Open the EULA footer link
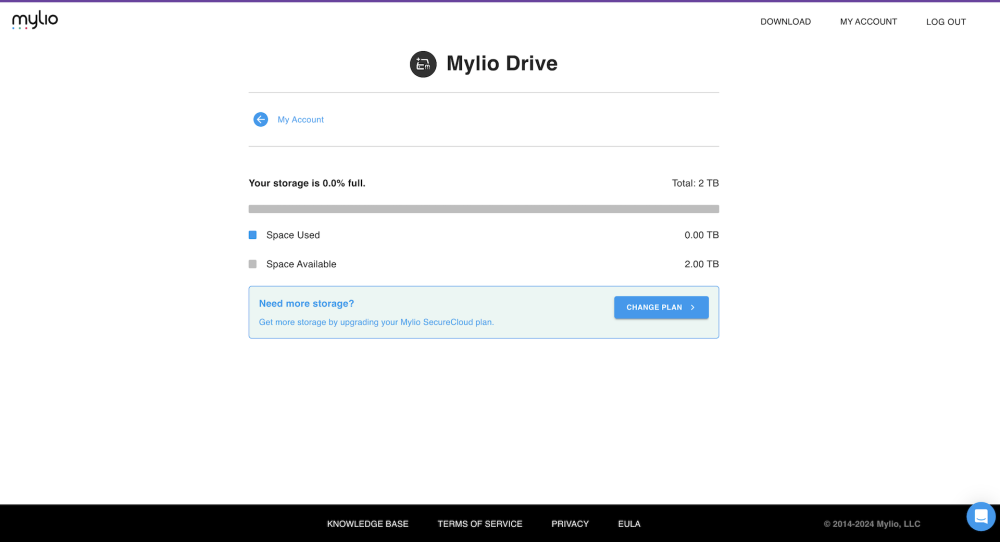Image resolution: width=1000 pixels, height=542 pixels. pyautogui.click(x=629, y=524)
